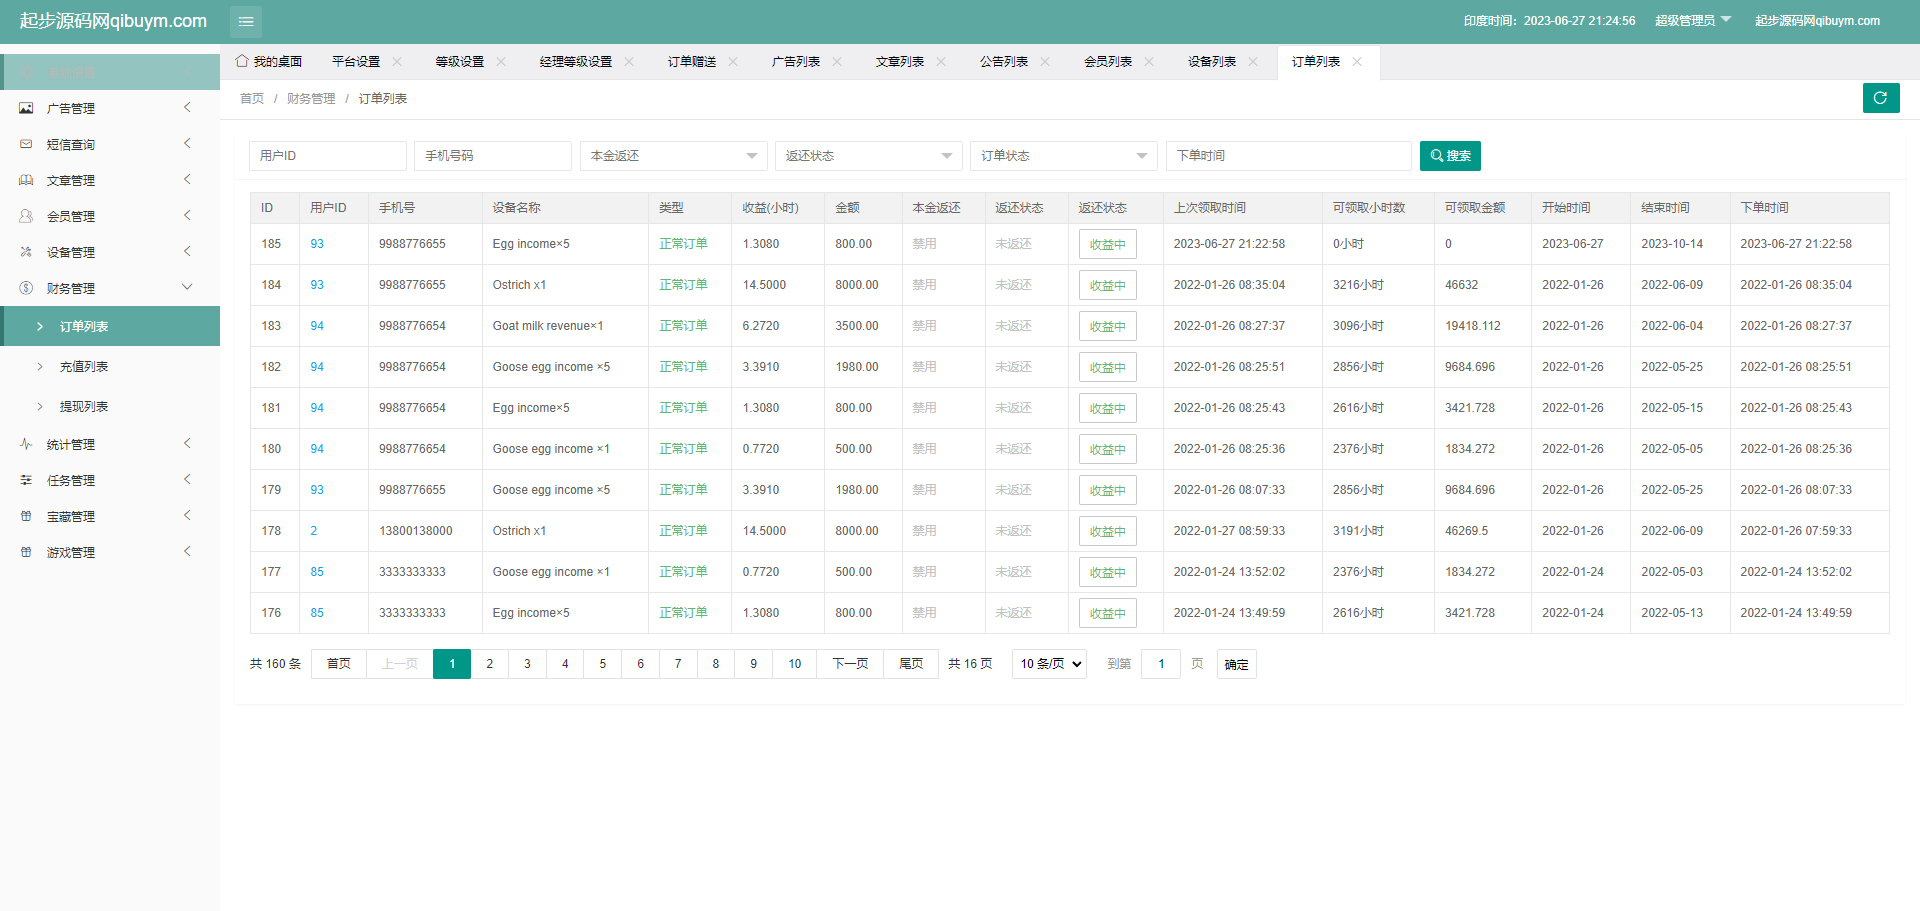Click the 搜索 search button
The height and width of the screenshot is (911, 1920).
1450,156
